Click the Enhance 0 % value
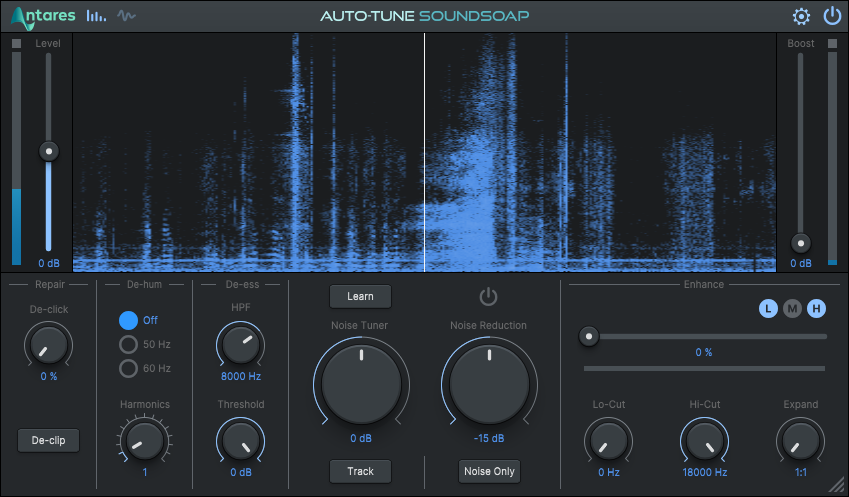This screenshot has height=497, width=849. 704,352
